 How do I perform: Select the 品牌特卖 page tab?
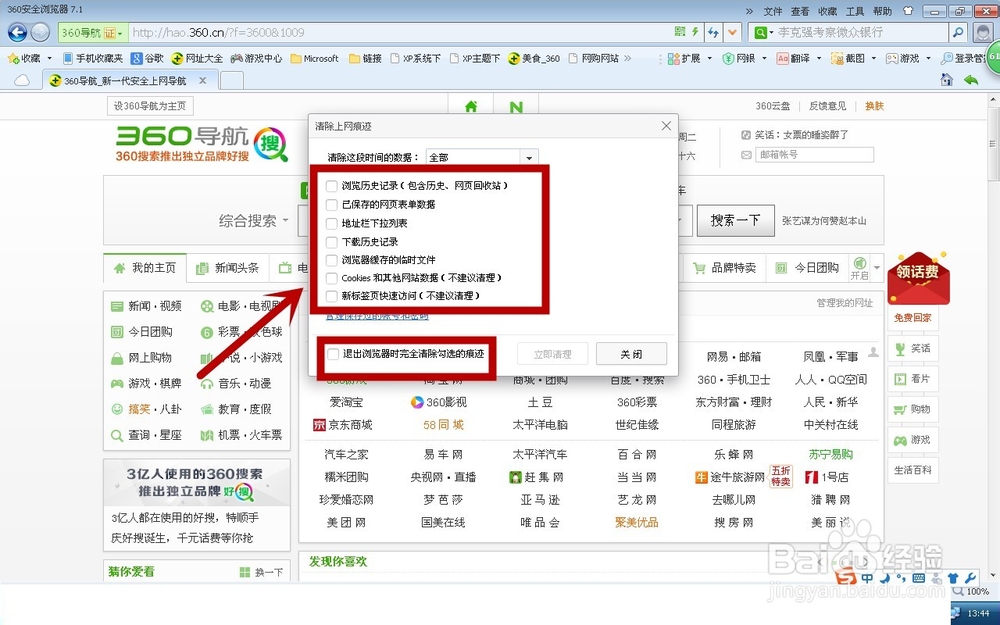724,268
